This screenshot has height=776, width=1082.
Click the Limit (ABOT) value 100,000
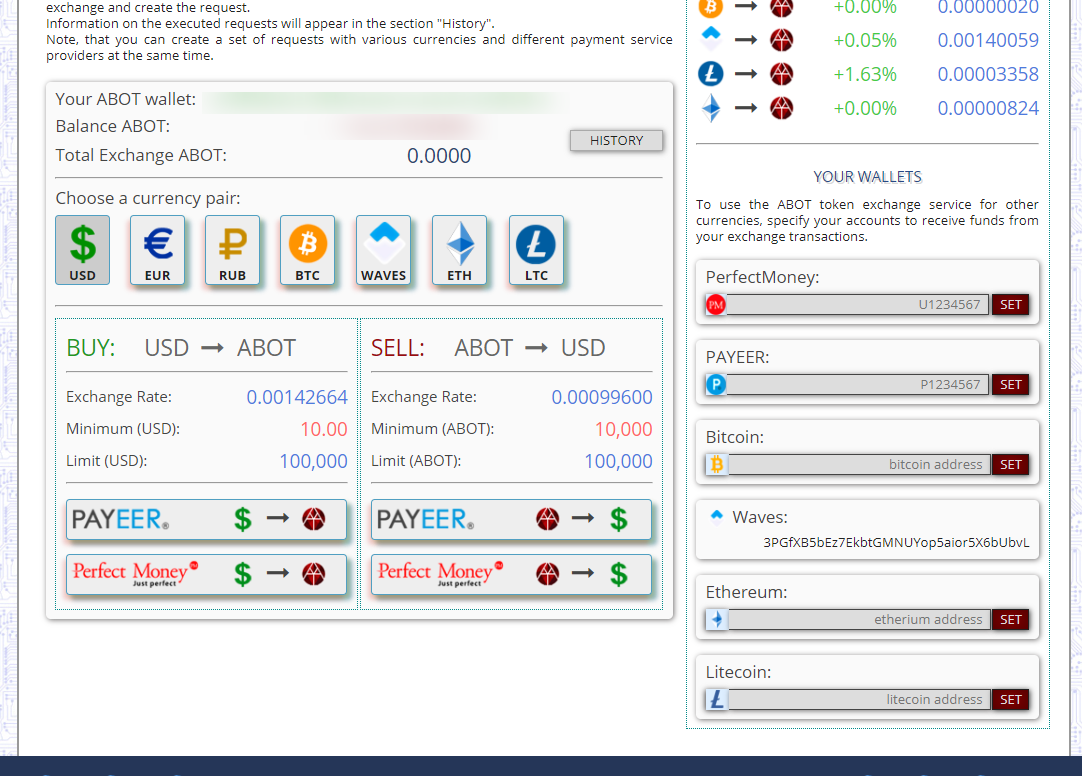pyautogui.click(x=618, y=461)
